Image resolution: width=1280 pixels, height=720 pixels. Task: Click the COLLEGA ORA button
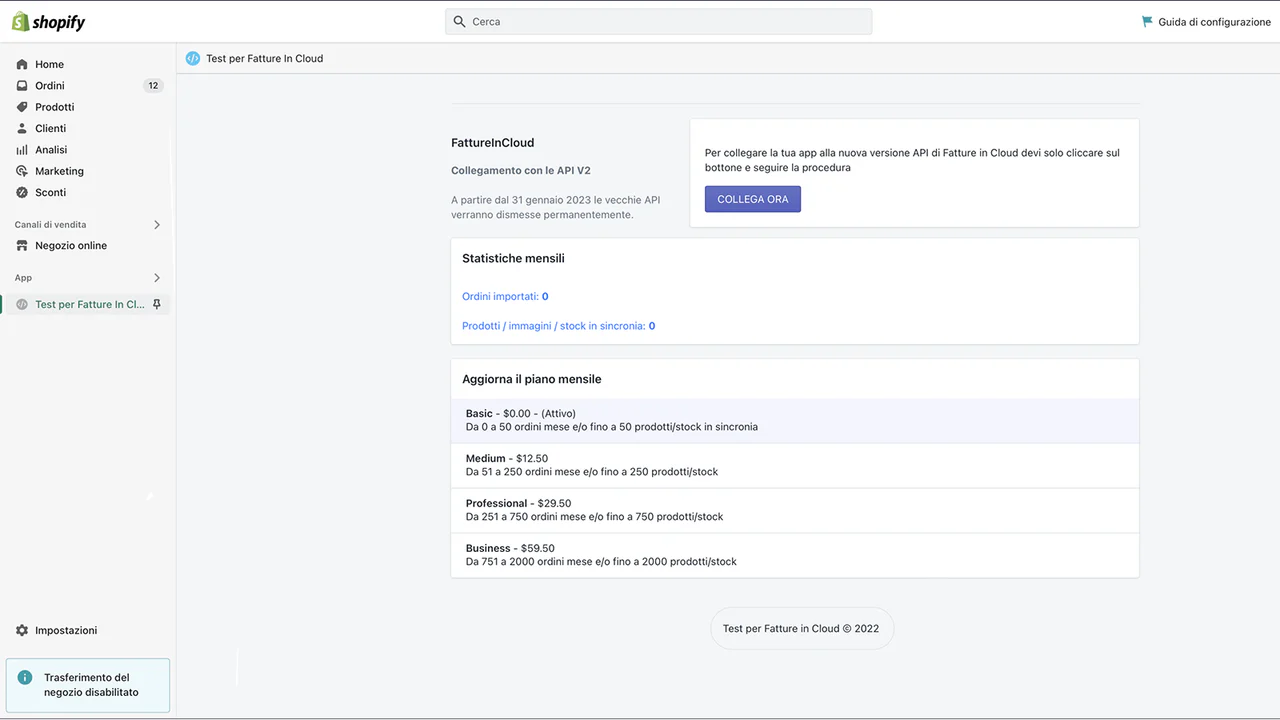[753, 199]
